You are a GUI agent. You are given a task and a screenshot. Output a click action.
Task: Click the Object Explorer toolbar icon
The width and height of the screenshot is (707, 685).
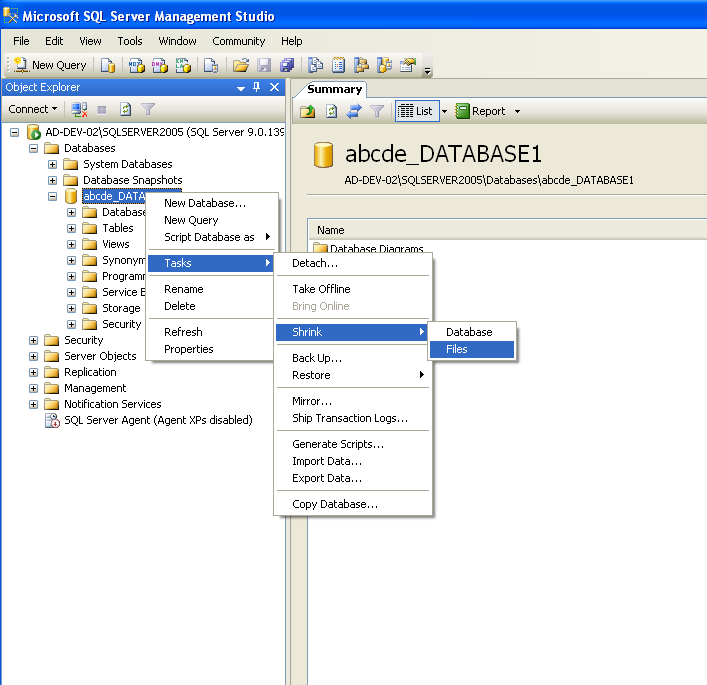coord(361,65)
